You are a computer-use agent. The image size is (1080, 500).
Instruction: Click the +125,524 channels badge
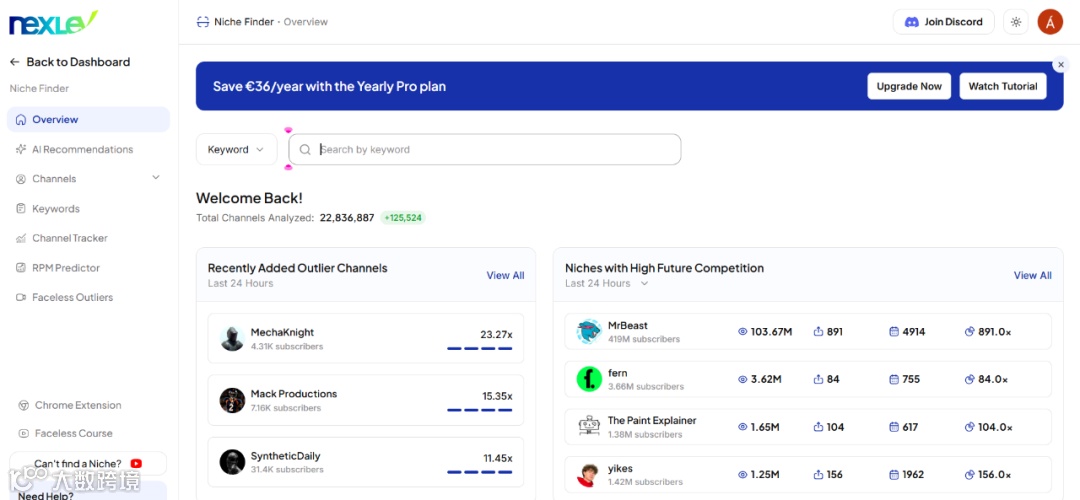pyautogui.click(x=403, y=218)
